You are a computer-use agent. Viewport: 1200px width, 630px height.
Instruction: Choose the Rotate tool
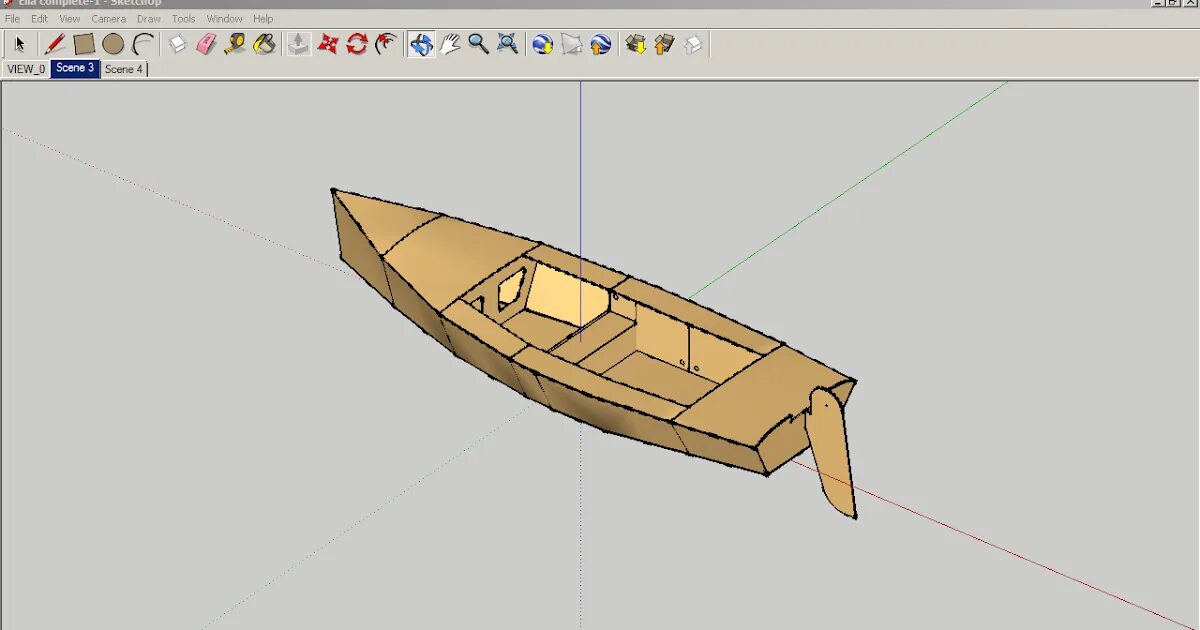click(x=357, y=44)
